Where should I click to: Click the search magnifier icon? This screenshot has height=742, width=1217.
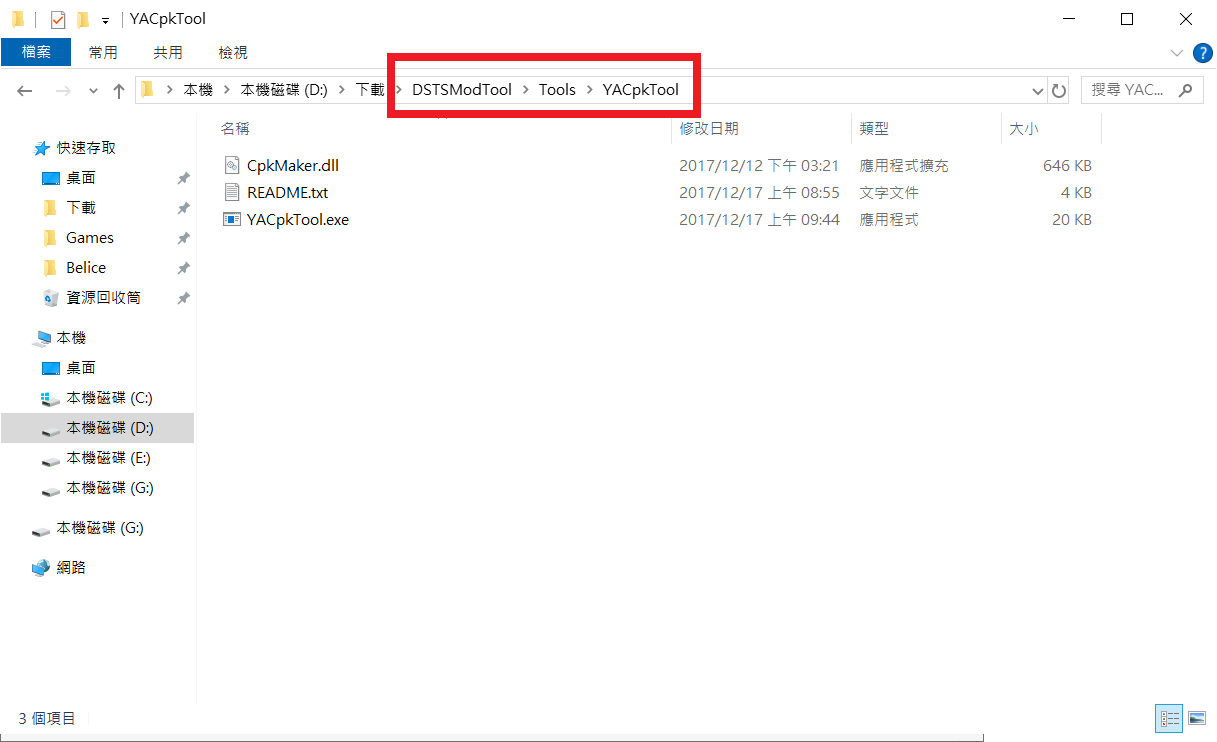1185,90
